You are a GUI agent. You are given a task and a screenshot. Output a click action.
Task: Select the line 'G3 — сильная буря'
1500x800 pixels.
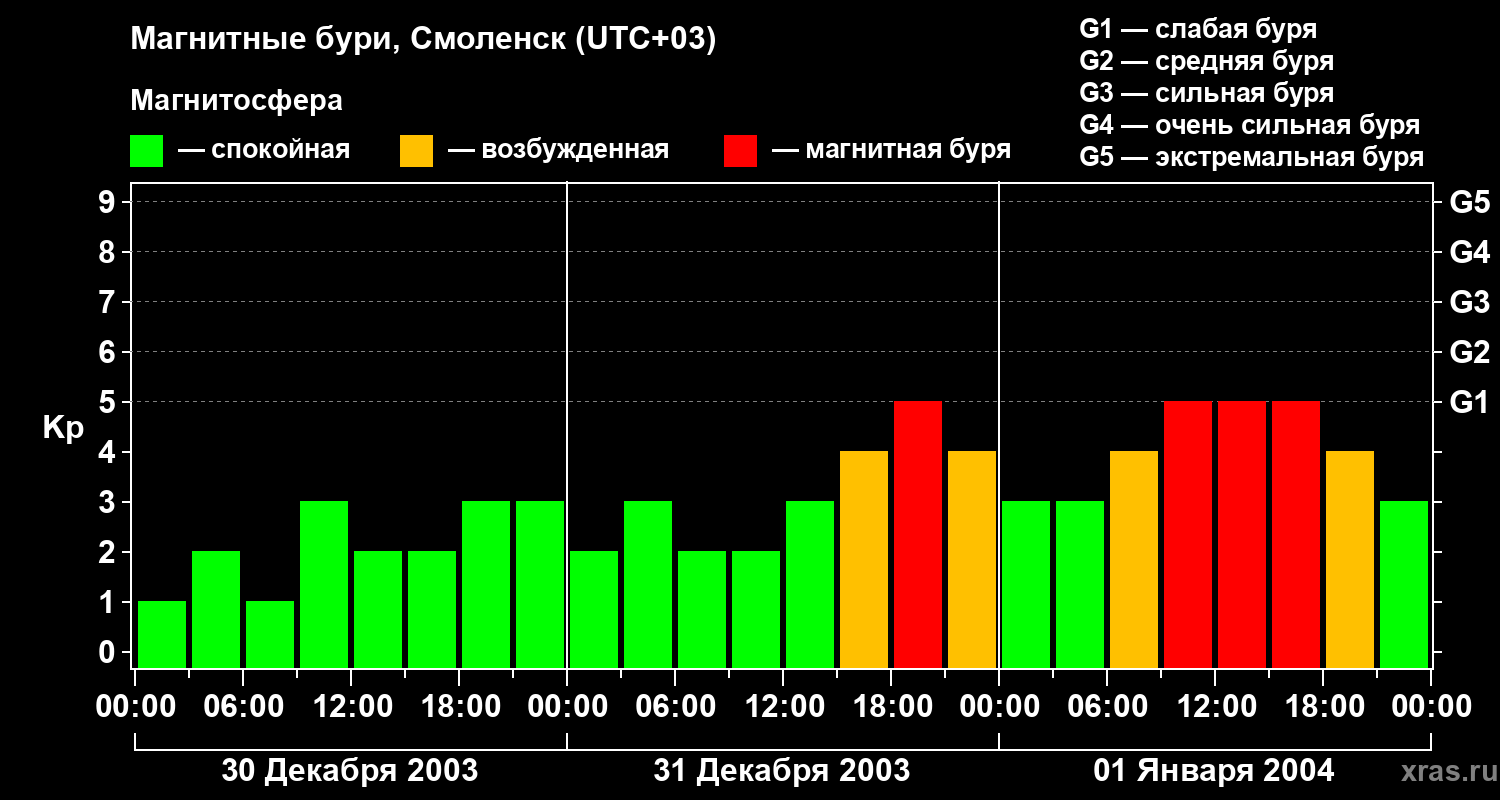[1206, 93]
